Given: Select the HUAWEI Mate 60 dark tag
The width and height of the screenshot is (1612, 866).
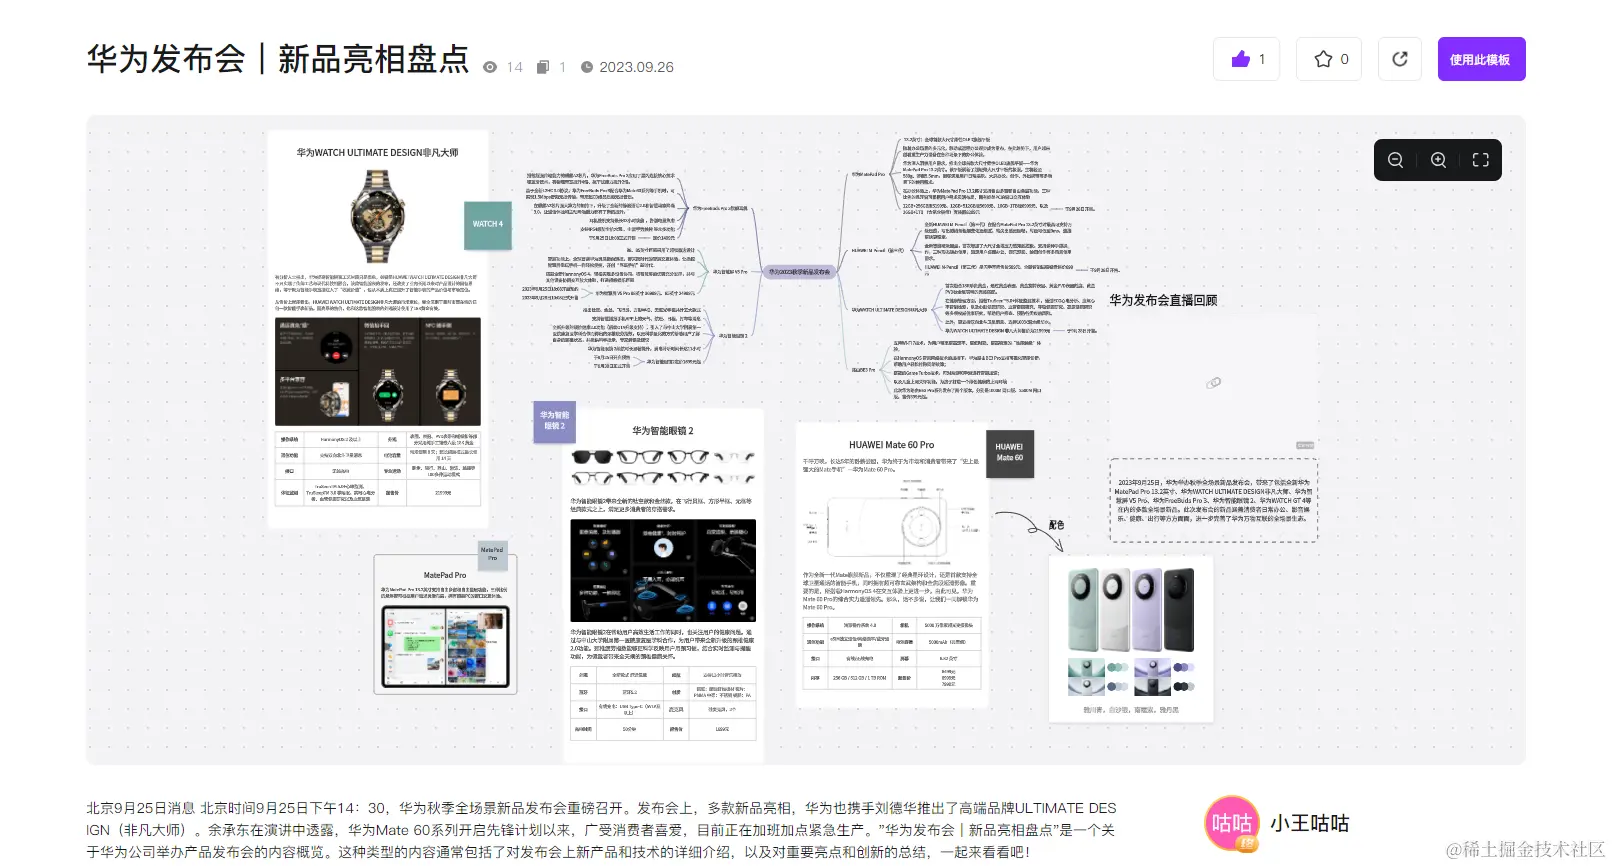Looking at the screenshot, I should [x=1009, y=453].
